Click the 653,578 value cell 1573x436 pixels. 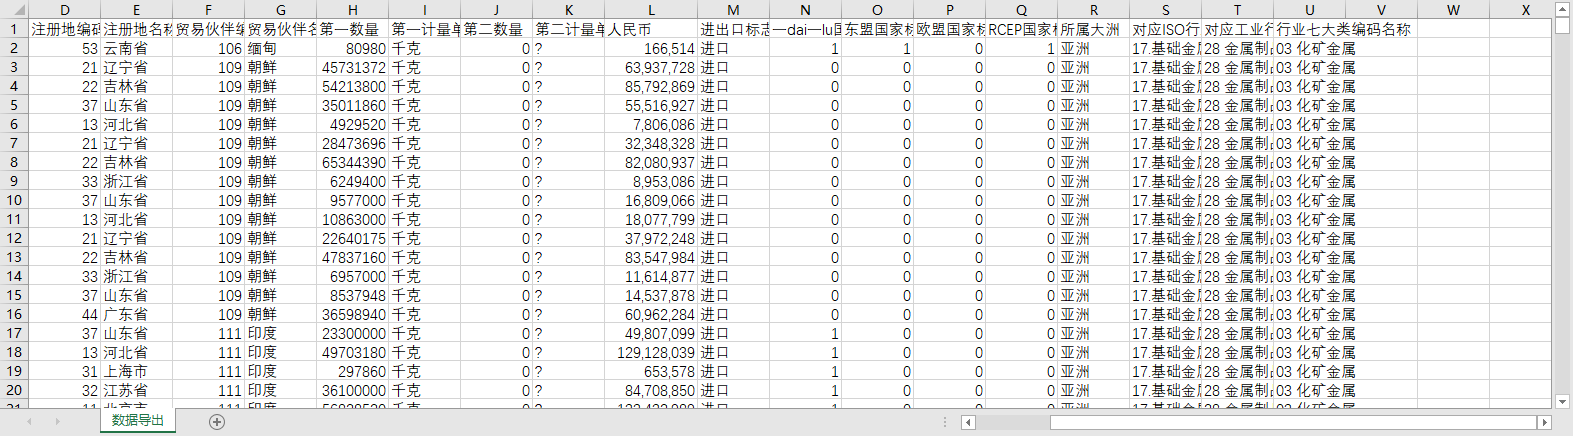[x=651, y=371]
